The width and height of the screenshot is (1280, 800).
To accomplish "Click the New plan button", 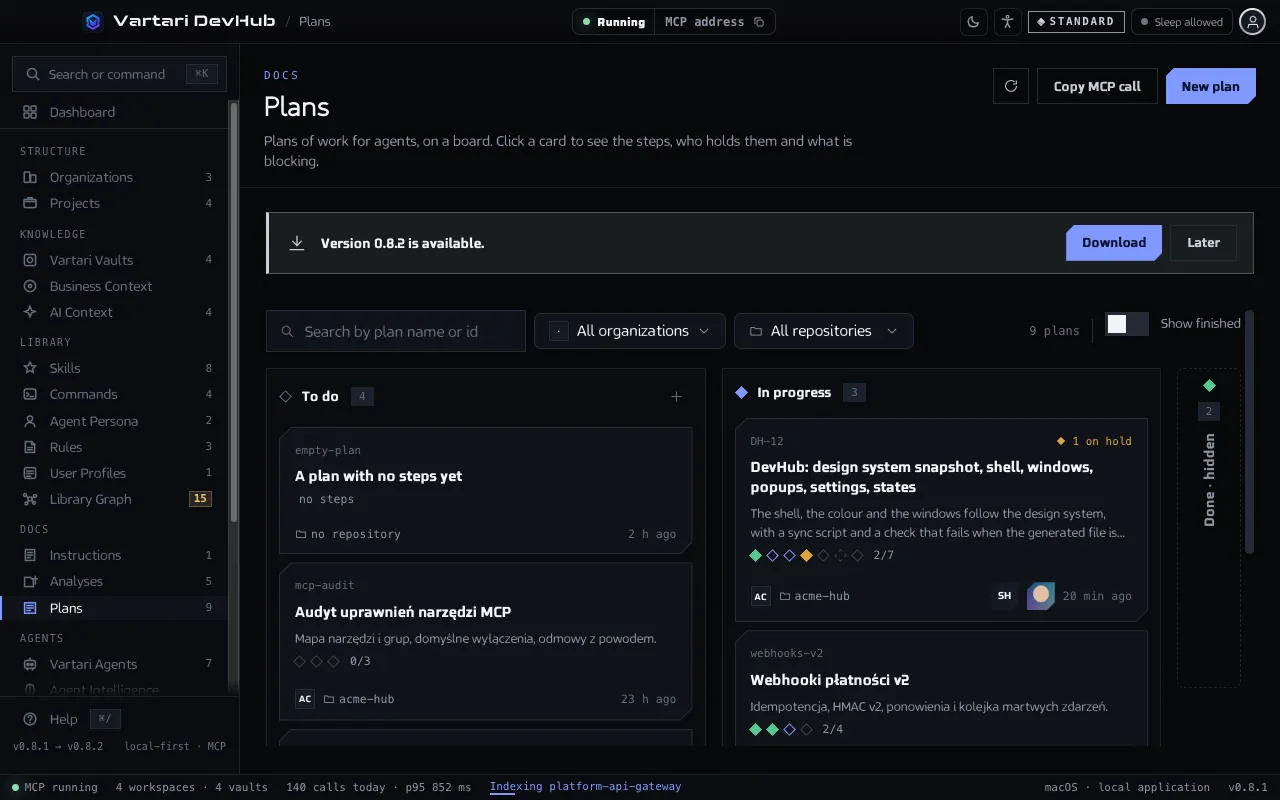I will coord(1210,86).
